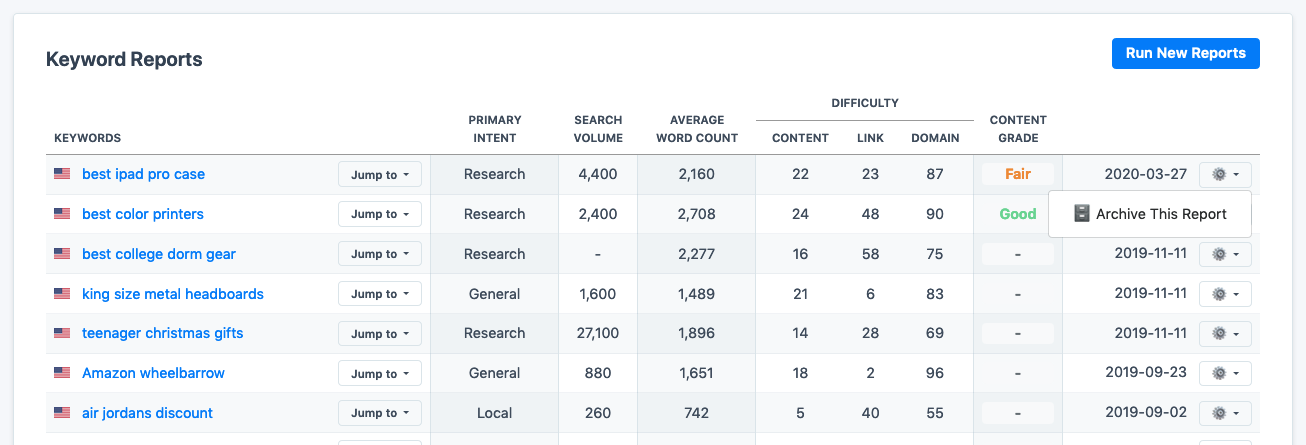Open the best college dorm gear report
The height and width of the screenshot is (445, 1306).
159,254
